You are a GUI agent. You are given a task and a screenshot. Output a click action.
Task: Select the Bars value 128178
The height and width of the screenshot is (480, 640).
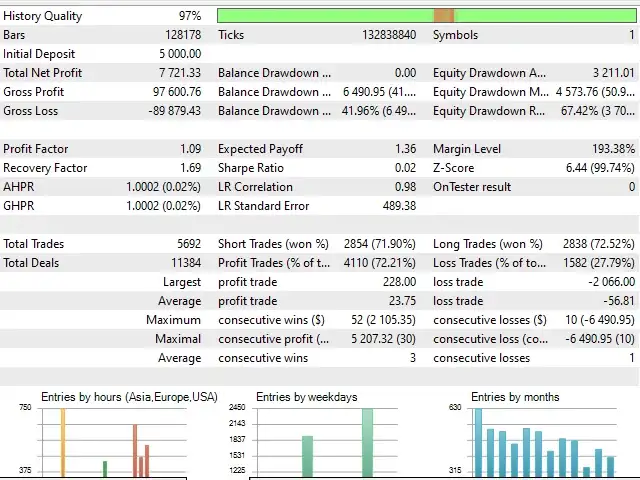pos(183,35)
